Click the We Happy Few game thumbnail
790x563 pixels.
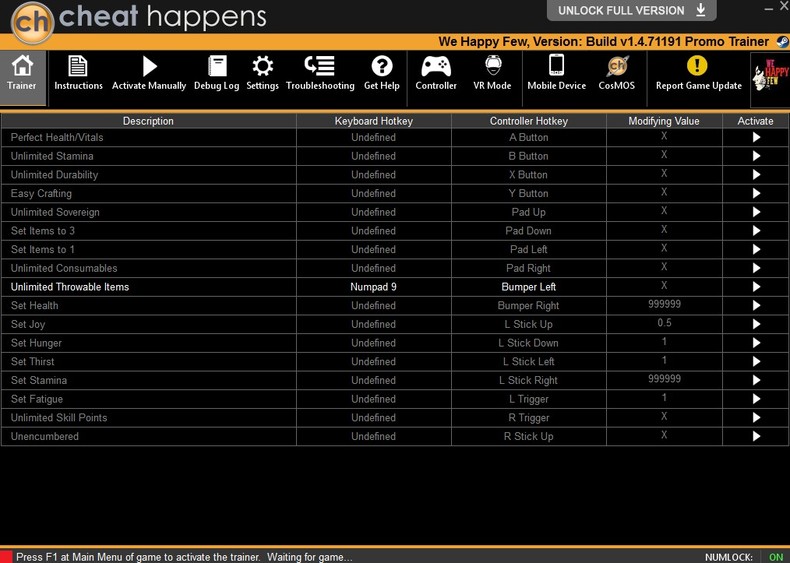[x=770, y=79]
